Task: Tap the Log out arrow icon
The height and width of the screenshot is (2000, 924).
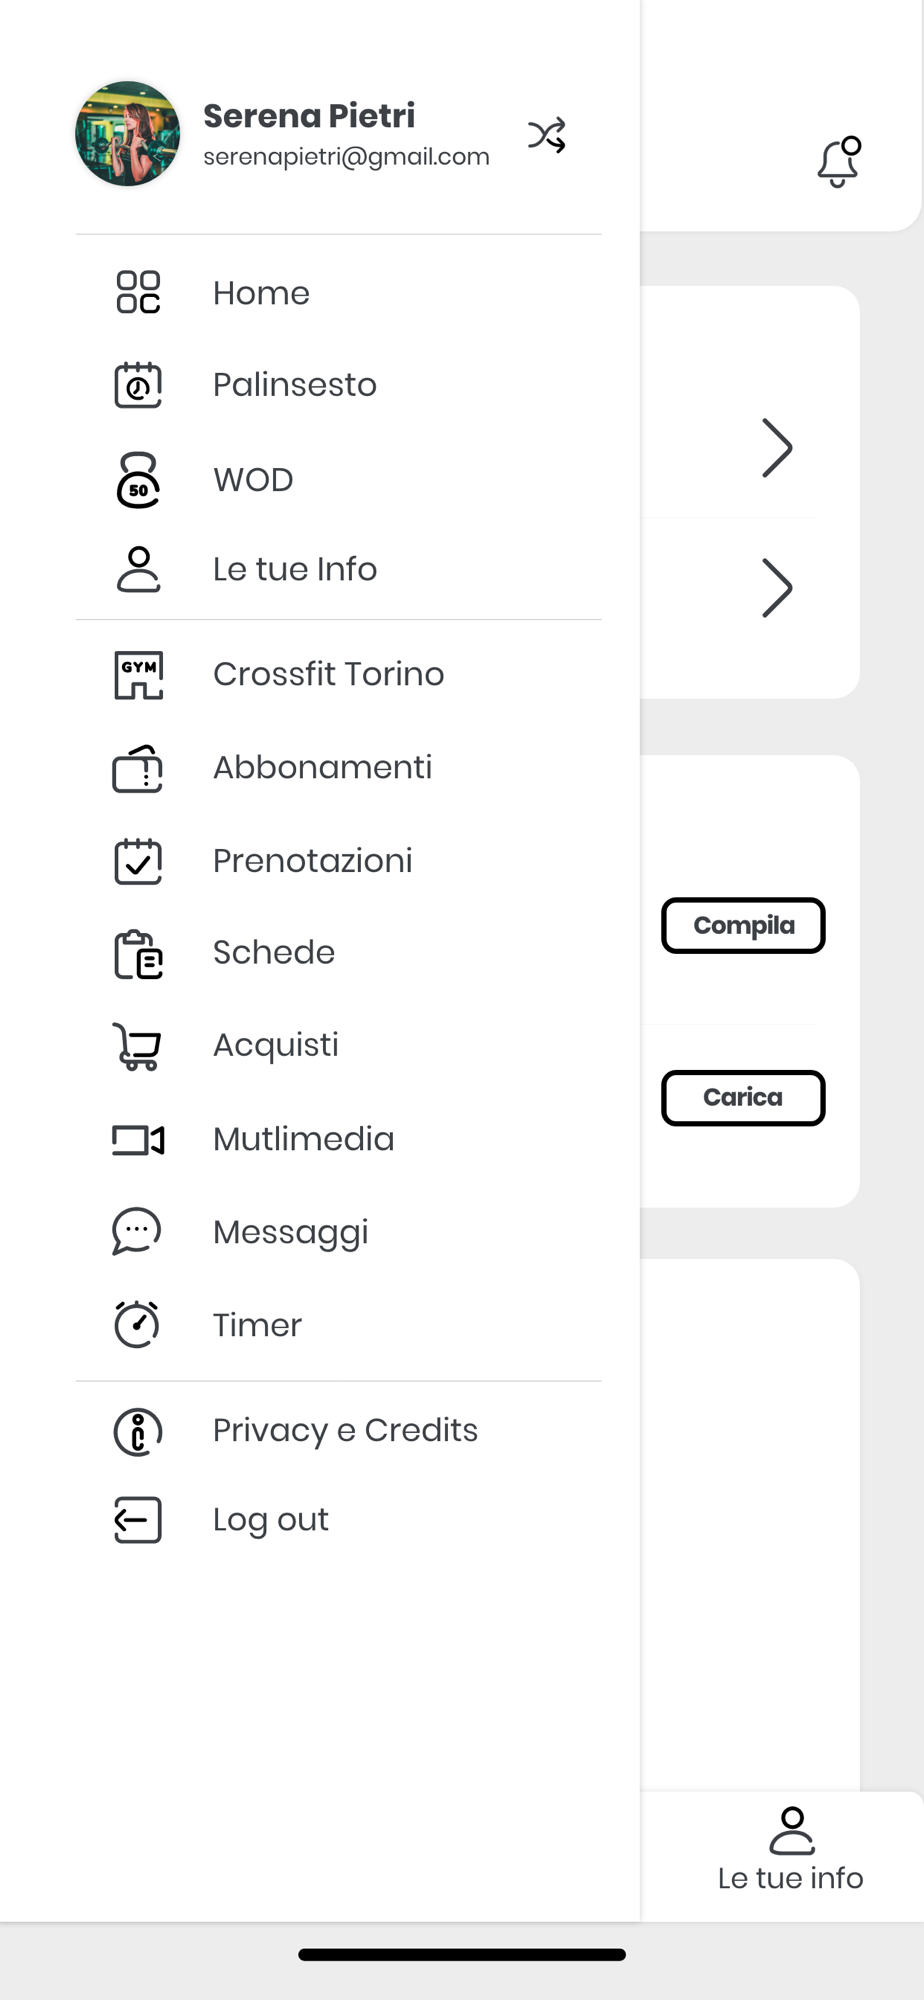Action: 138,1520
